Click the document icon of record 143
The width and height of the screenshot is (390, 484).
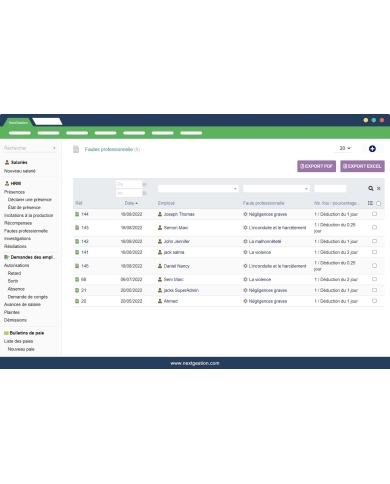77,228
